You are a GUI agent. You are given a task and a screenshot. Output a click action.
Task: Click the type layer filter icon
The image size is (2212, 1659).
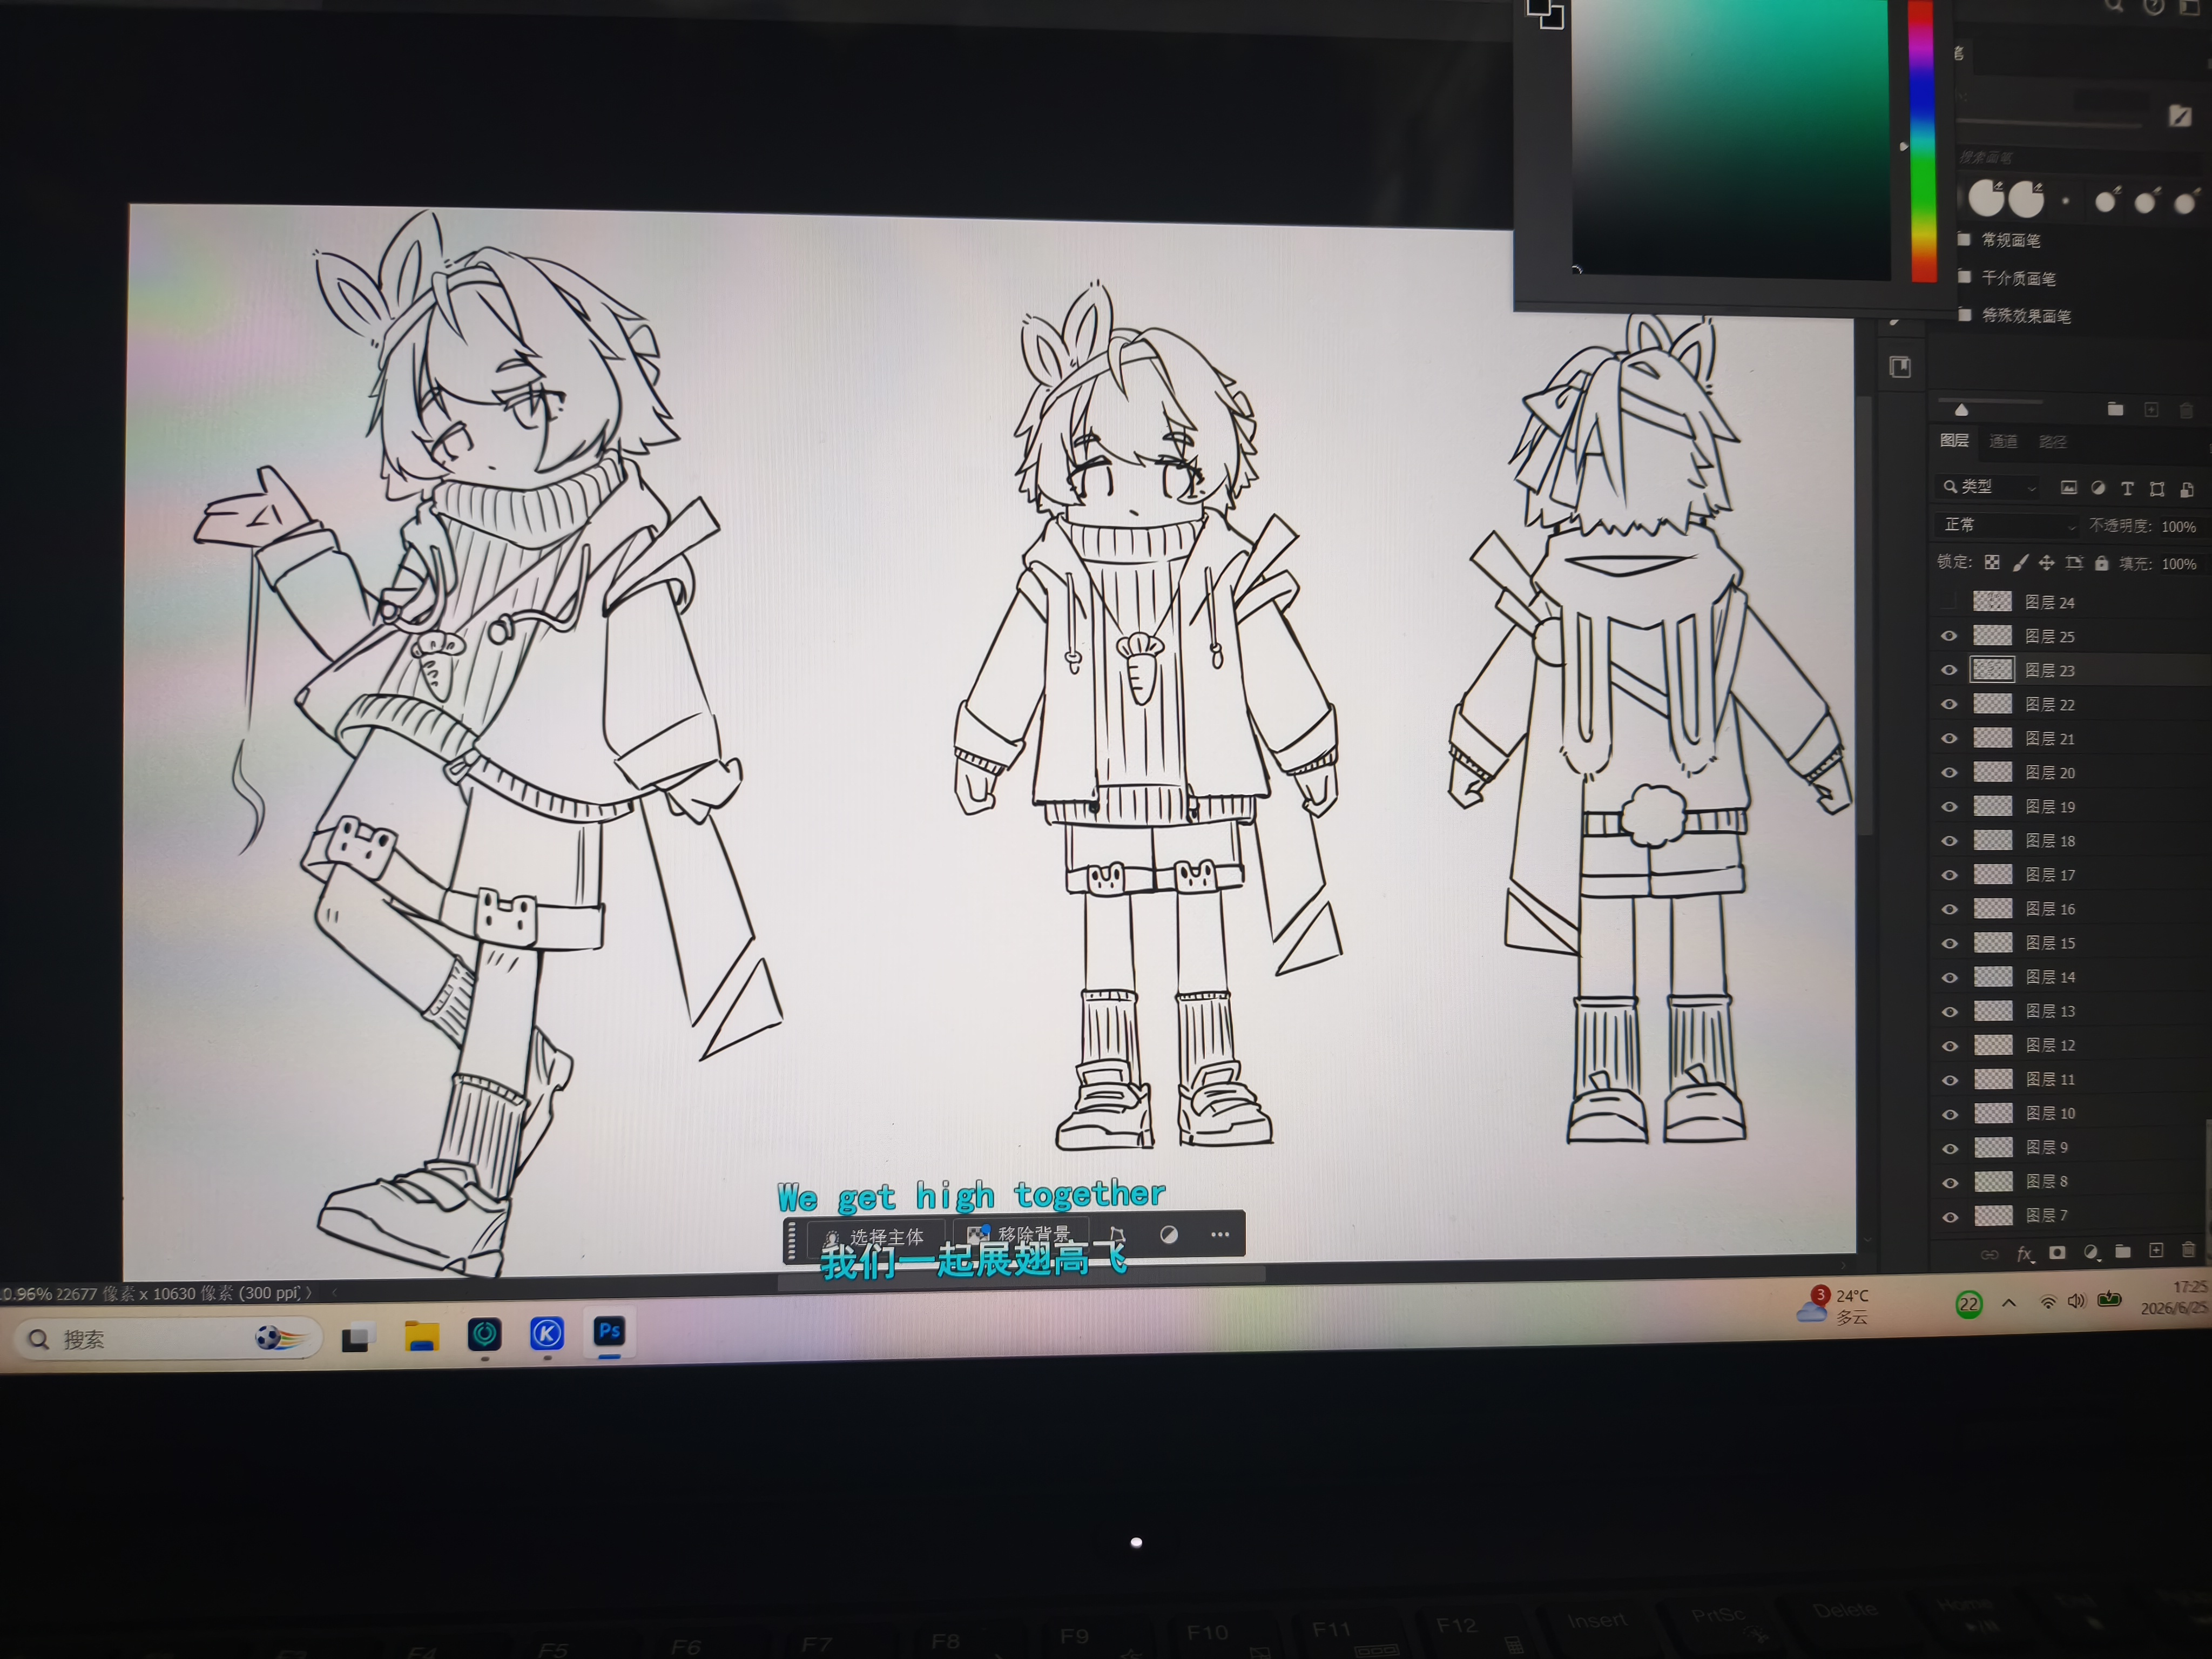[2127, 489]
